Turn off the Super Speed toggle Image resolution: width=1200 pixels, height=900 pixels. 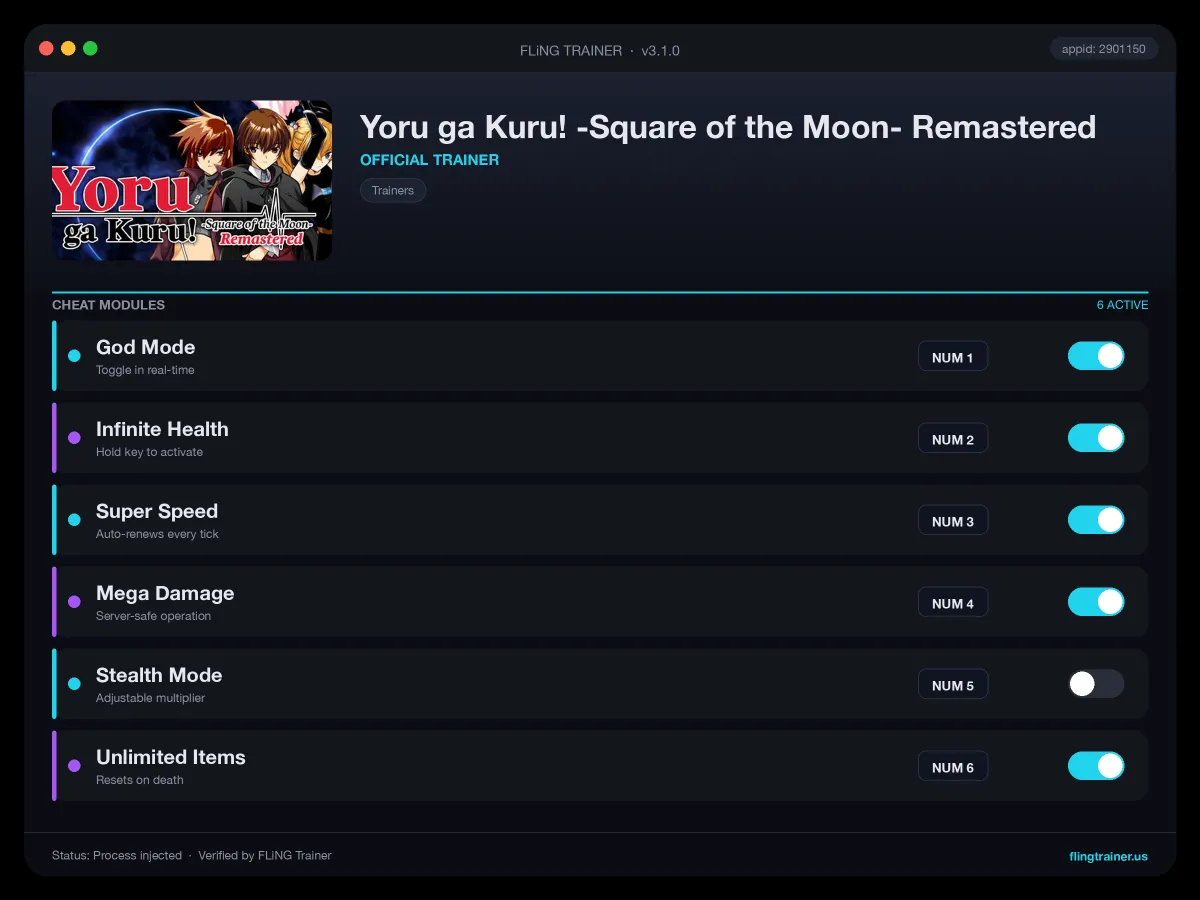[1096, 520]
